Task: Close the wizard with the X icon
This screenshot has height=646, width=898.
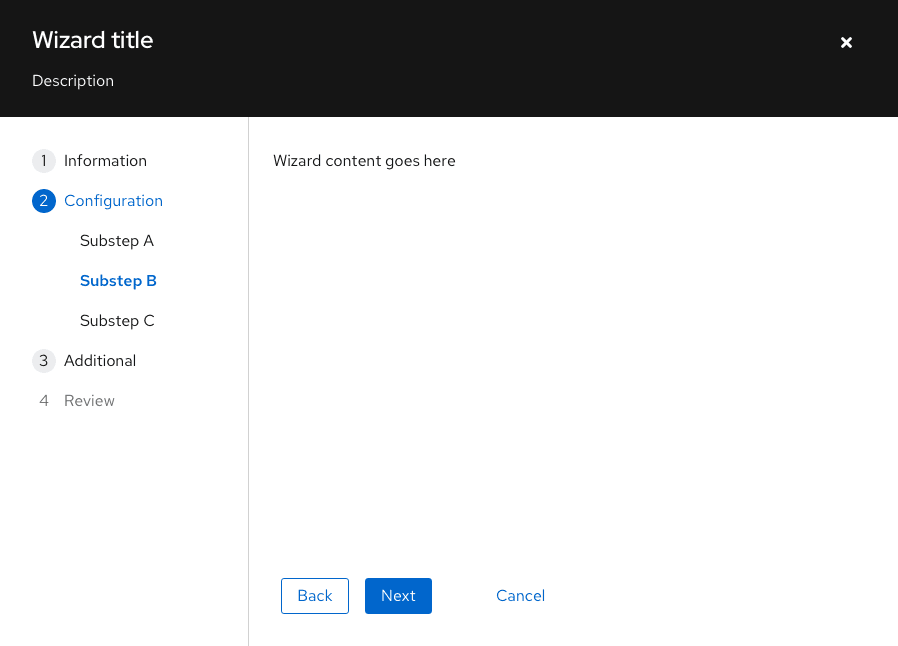Action: click(x=846, y=42)
